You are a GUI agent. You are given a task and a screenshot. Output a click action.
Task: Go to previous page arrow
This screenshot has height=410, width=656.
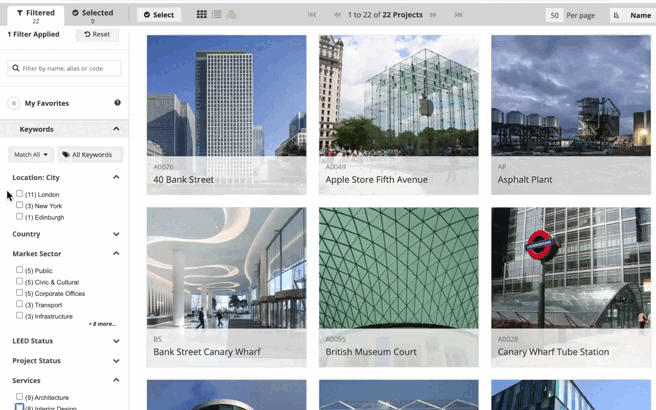tap(337, 15)
